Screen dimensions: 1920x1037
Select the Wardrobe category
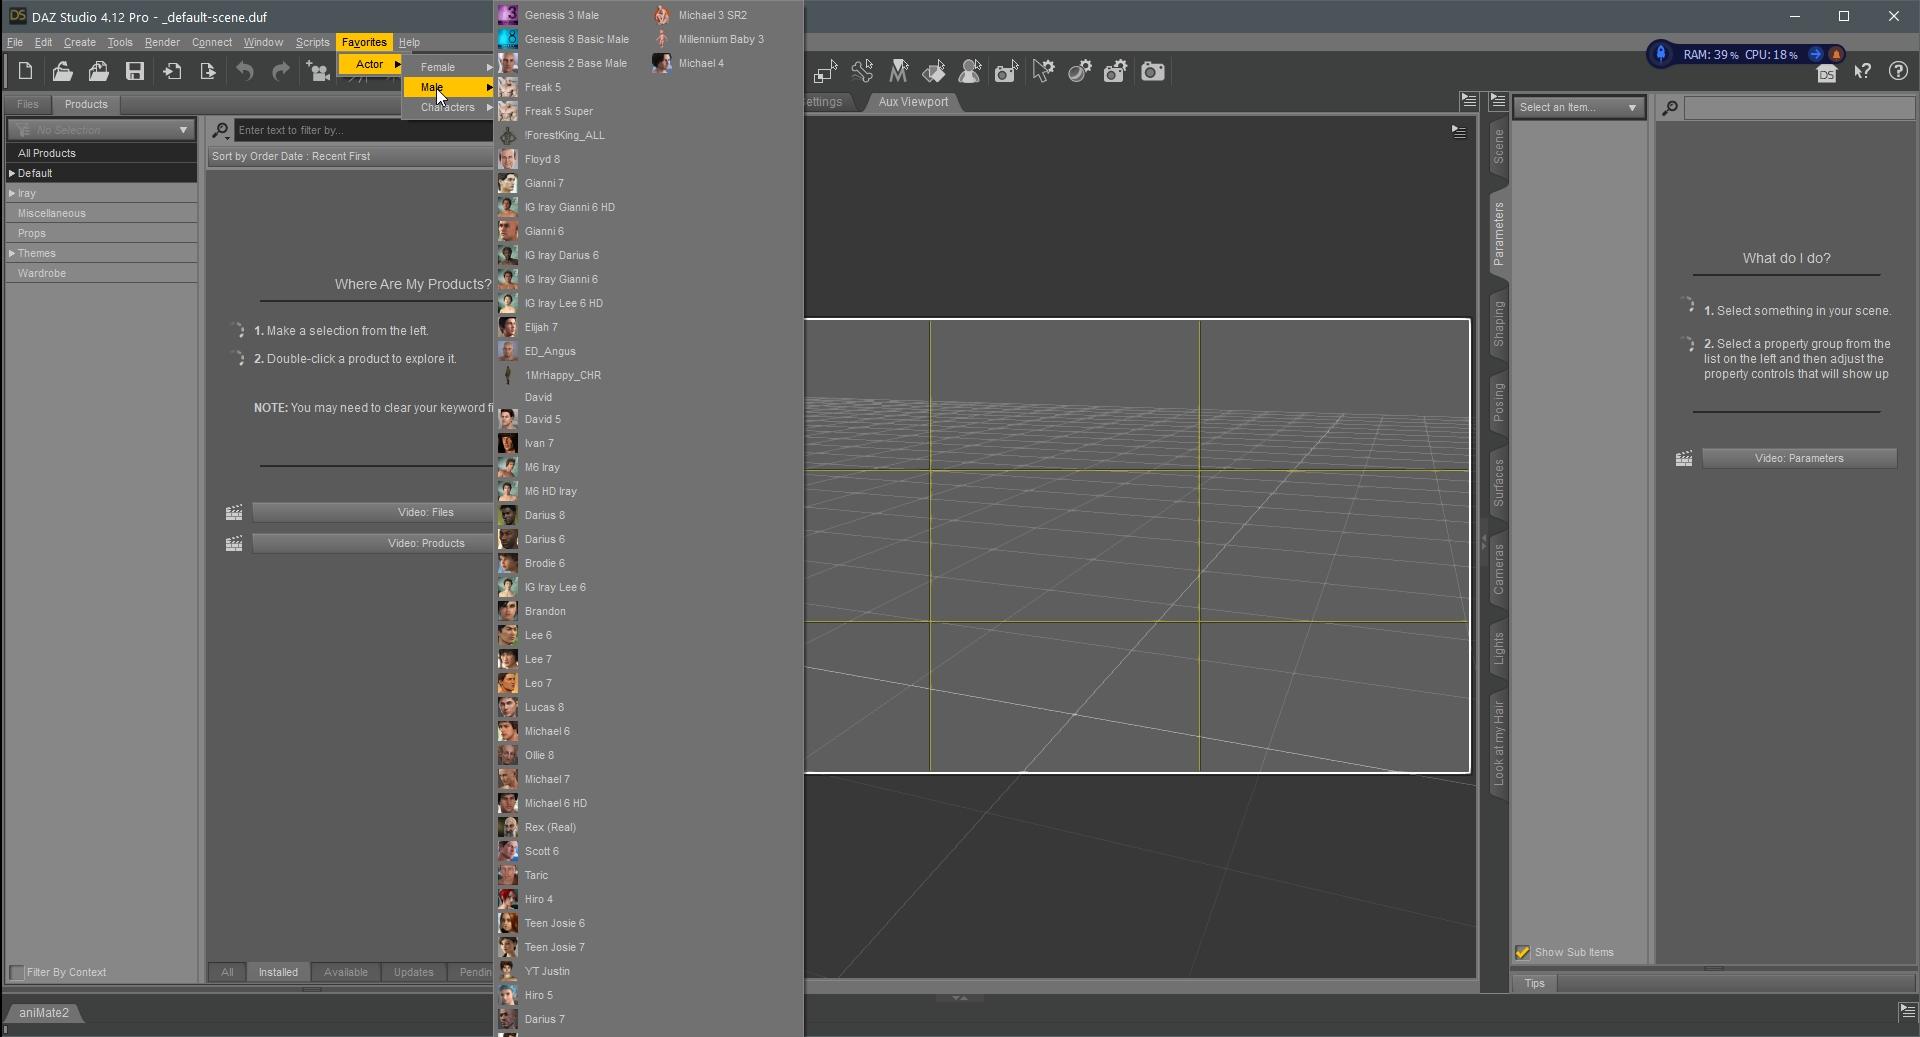(101, 273)
